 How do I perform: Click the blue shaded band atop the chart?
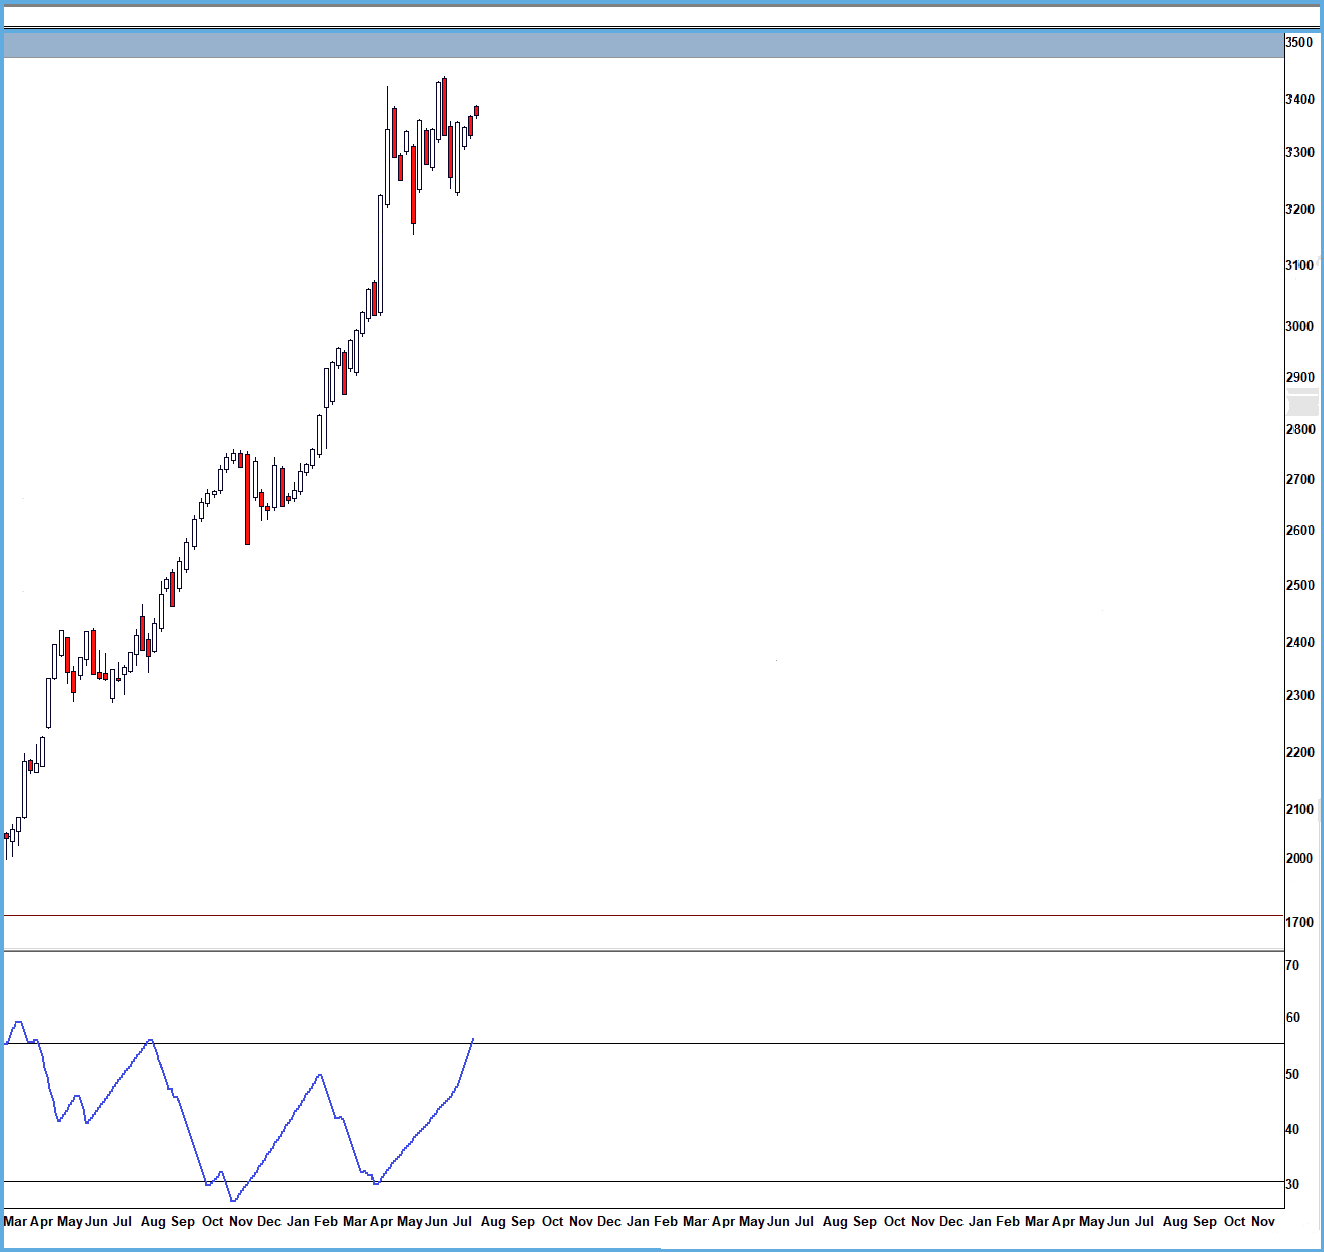(642, 45)
